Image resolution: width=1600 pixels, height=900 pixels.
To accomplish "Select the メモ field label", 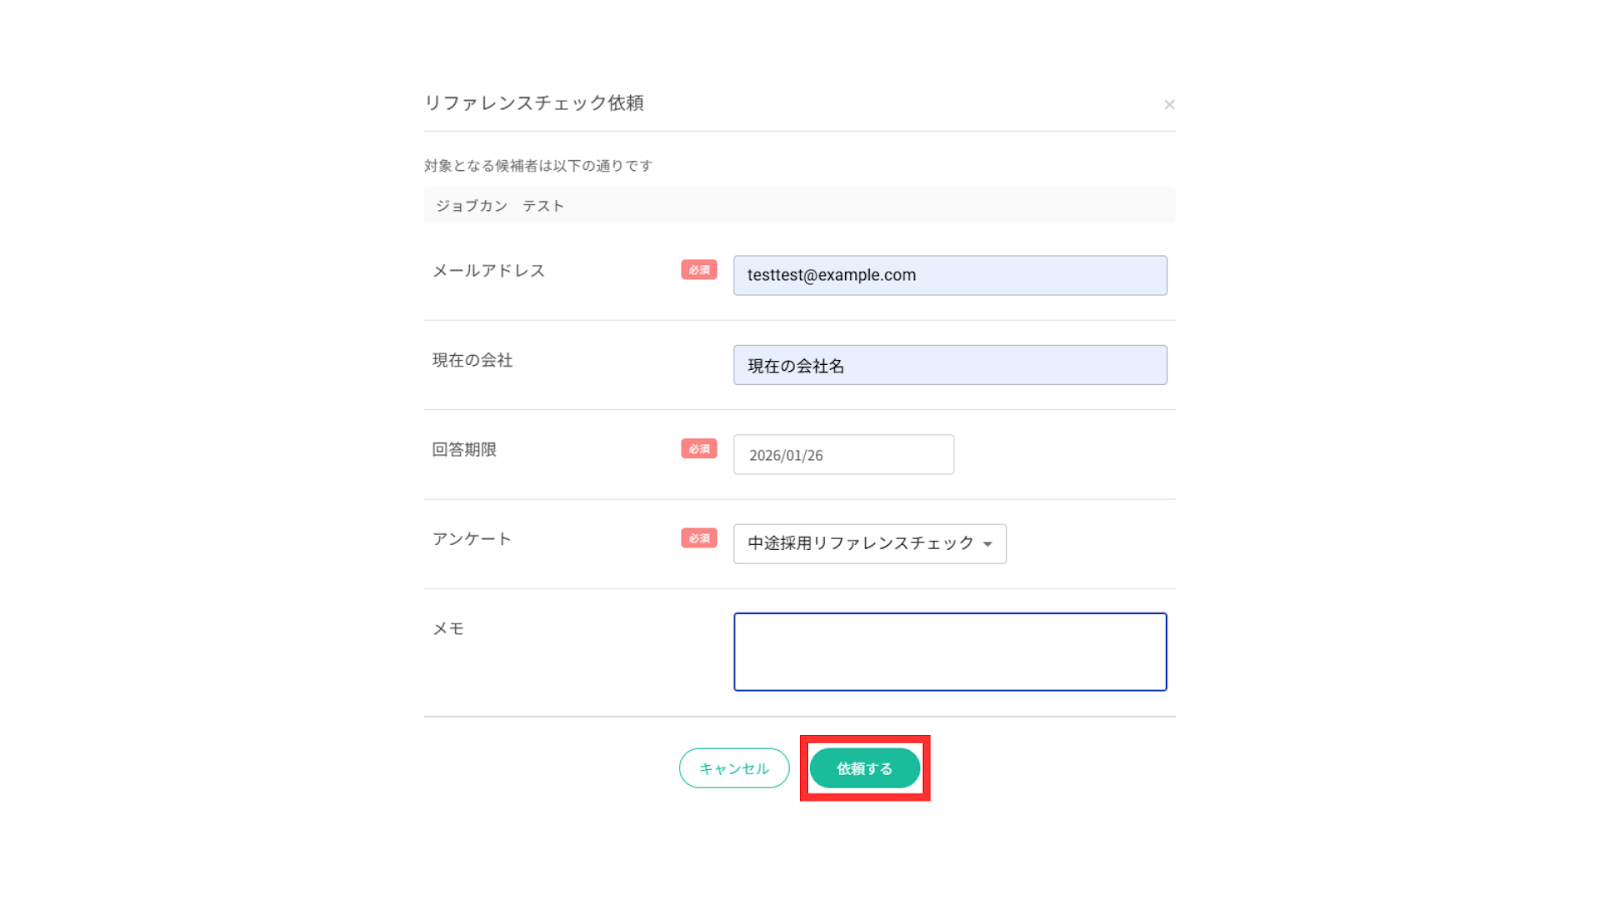I will (448, 629).
